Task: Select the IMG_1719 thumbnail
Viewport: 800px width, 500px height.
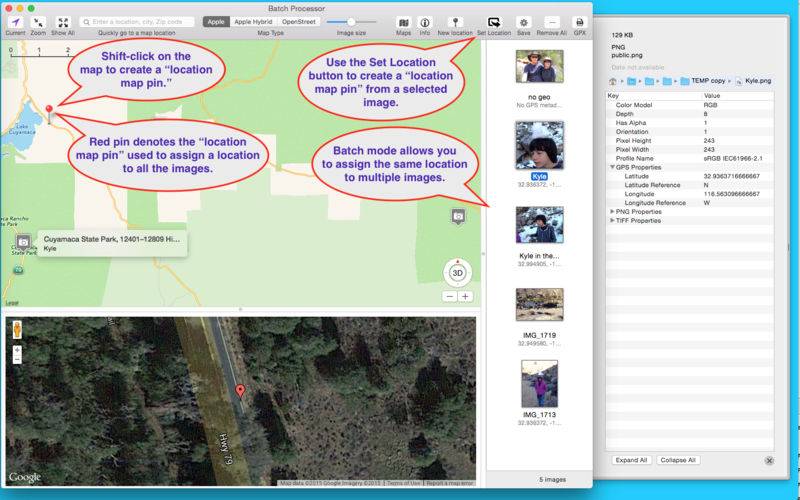Action: pyautogui.click(x=539, y=305)
